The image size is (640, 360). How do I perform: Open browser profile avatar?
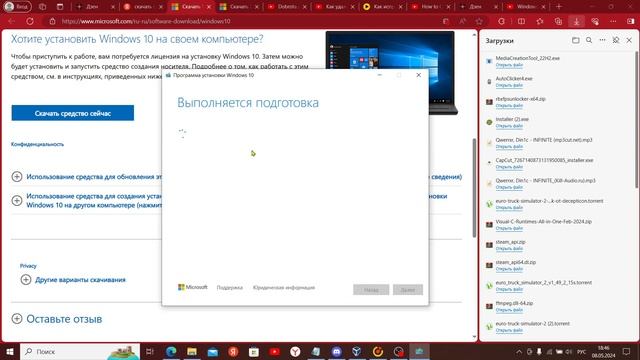[x=17, y=7]
